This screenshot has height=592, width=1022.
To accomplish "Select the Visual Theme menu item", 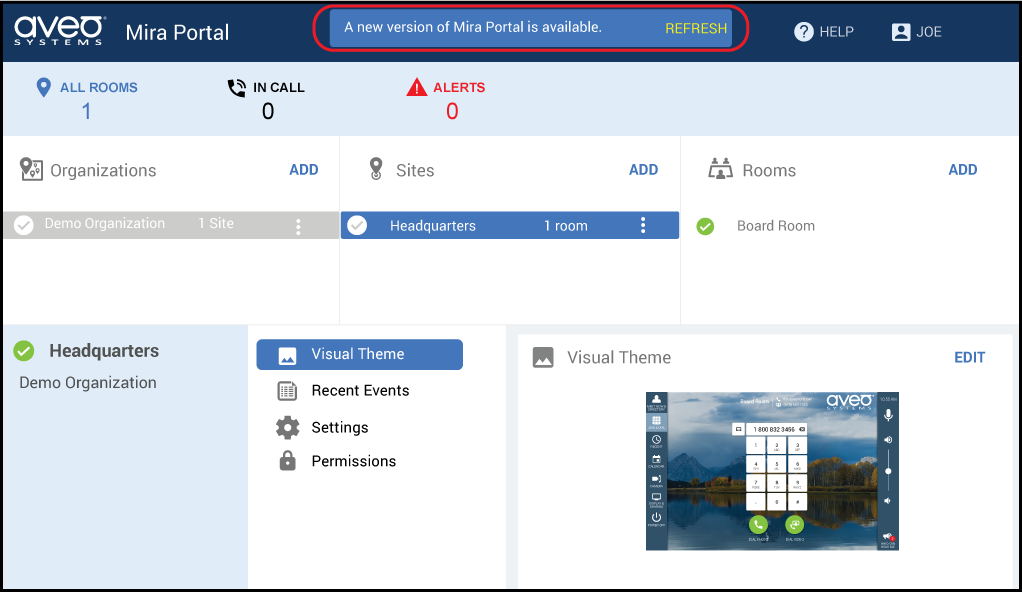I will coord(359,354).
